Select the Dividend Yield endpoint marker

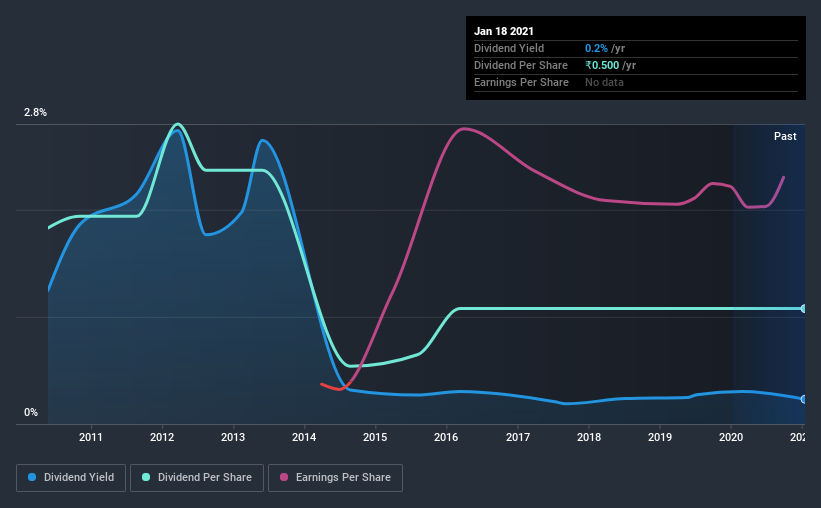[804, 399]
